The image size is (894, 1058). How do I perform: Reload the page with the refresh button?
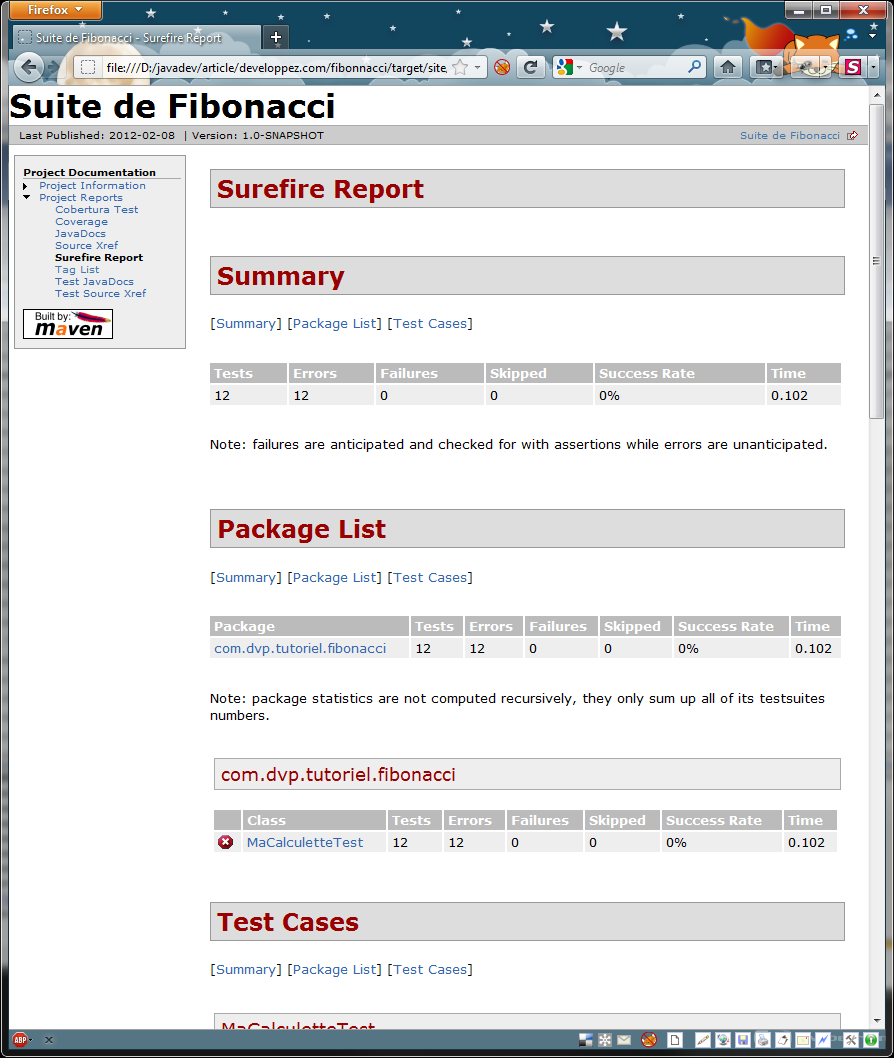pyautogui.click(x=531, y=67)
